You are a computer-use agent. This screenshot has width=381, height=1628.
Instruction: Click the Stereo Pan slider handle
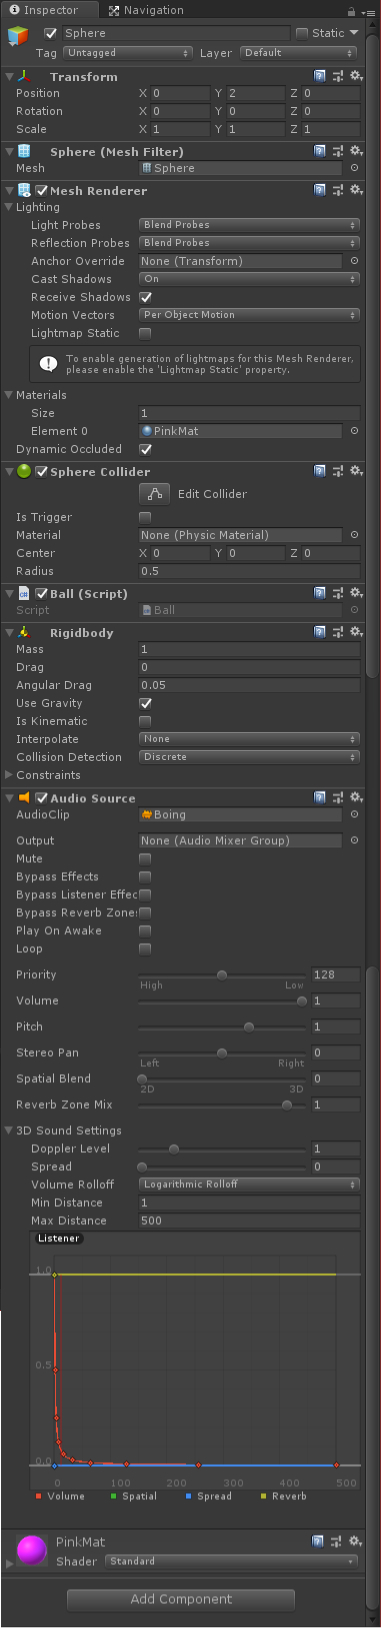[222, 1052]
